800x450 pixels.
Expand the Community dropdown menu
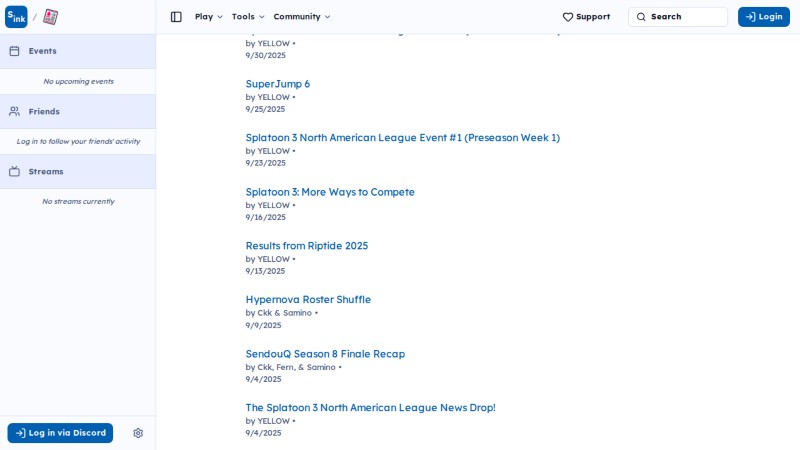point(302,17)
